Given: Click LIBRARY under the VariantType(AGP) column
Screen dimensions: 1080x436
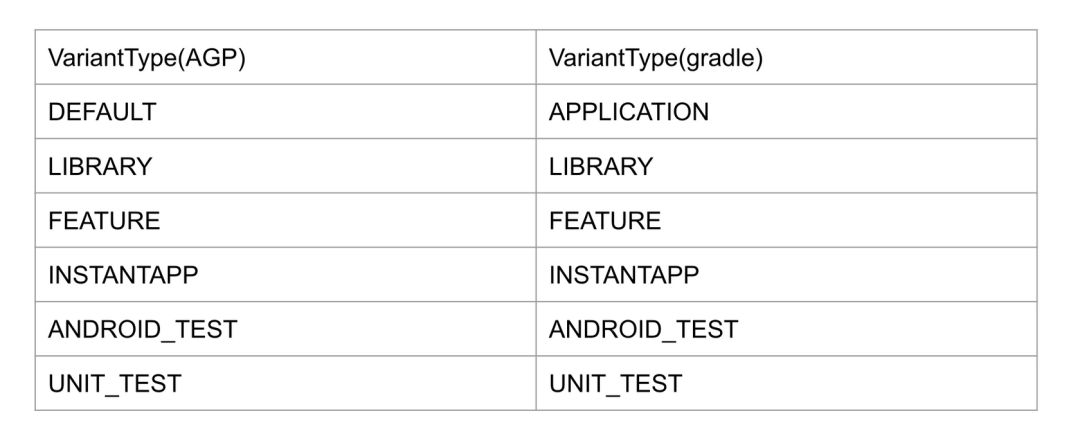Looking at the screenshot, I should click(x=100, y=167).
